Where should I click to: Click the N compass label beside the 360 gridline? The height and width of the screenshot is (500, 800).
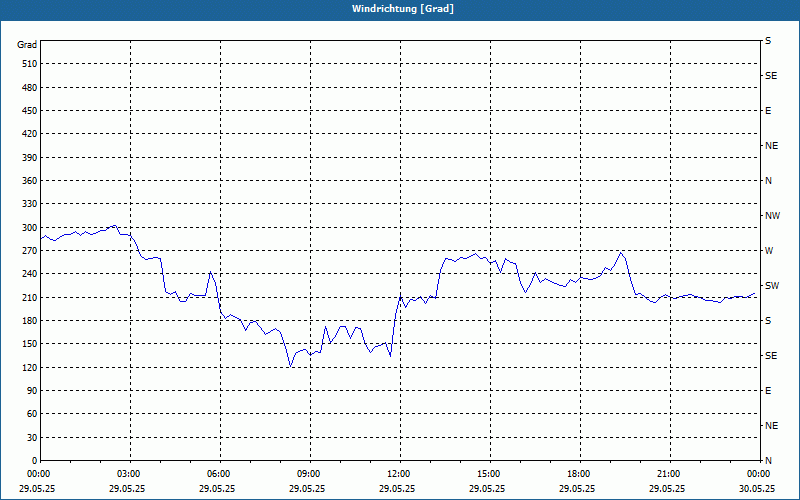click(768, 181)
